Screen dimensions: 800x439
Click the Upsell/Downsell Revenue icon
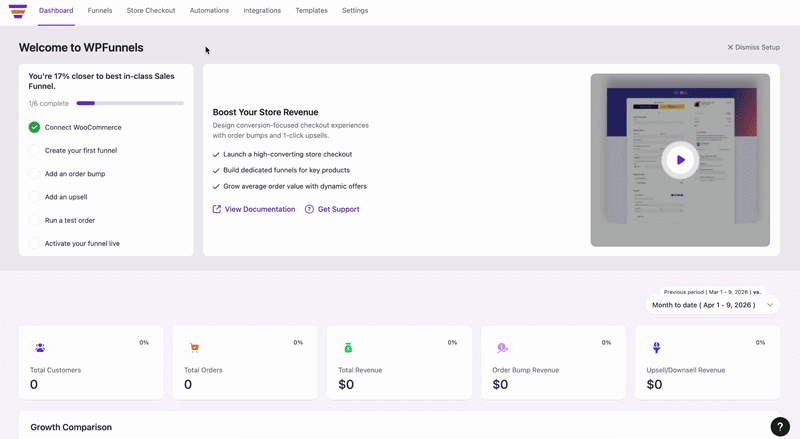point(656,348)
